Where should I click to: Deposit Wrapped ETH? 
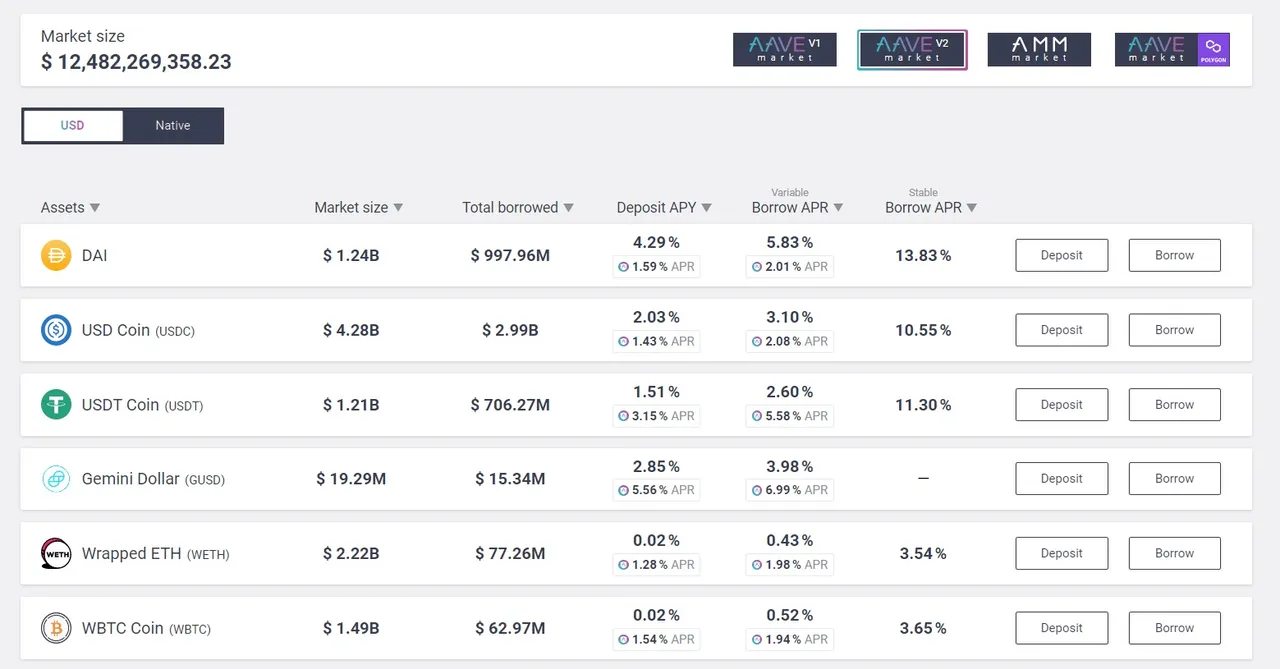coord(1062,553)
